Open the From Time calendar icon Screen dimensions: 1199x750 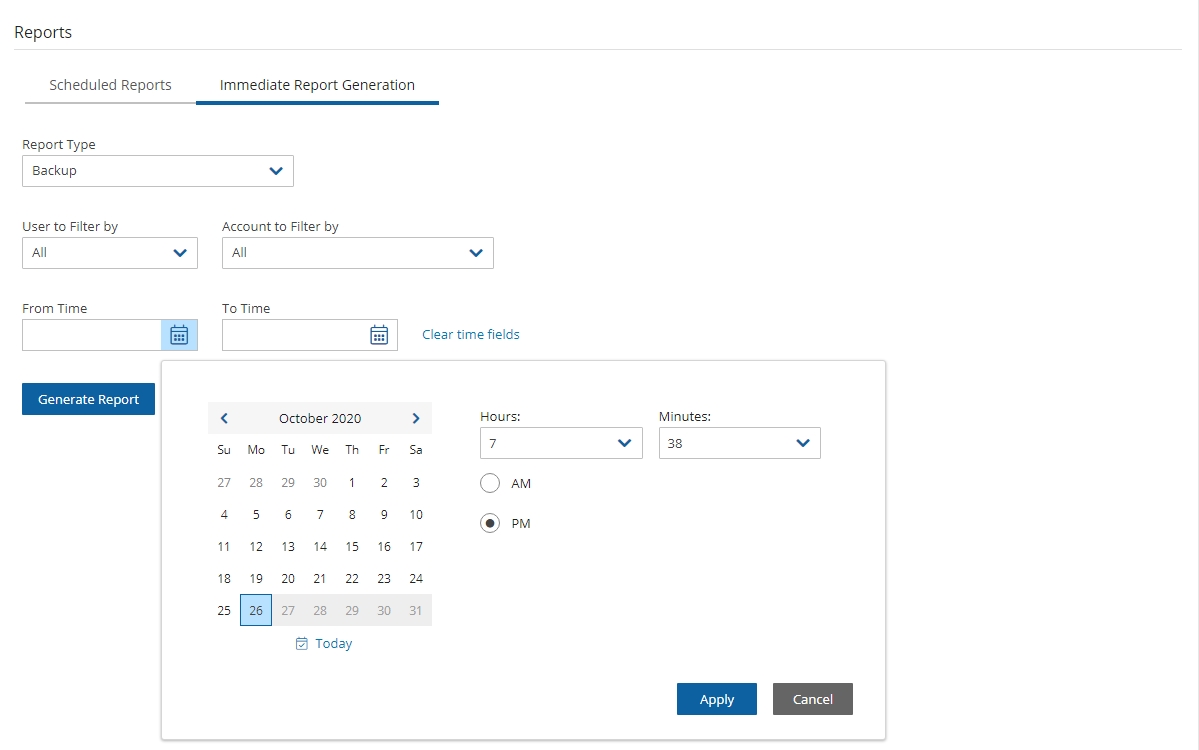click(179, 335)
